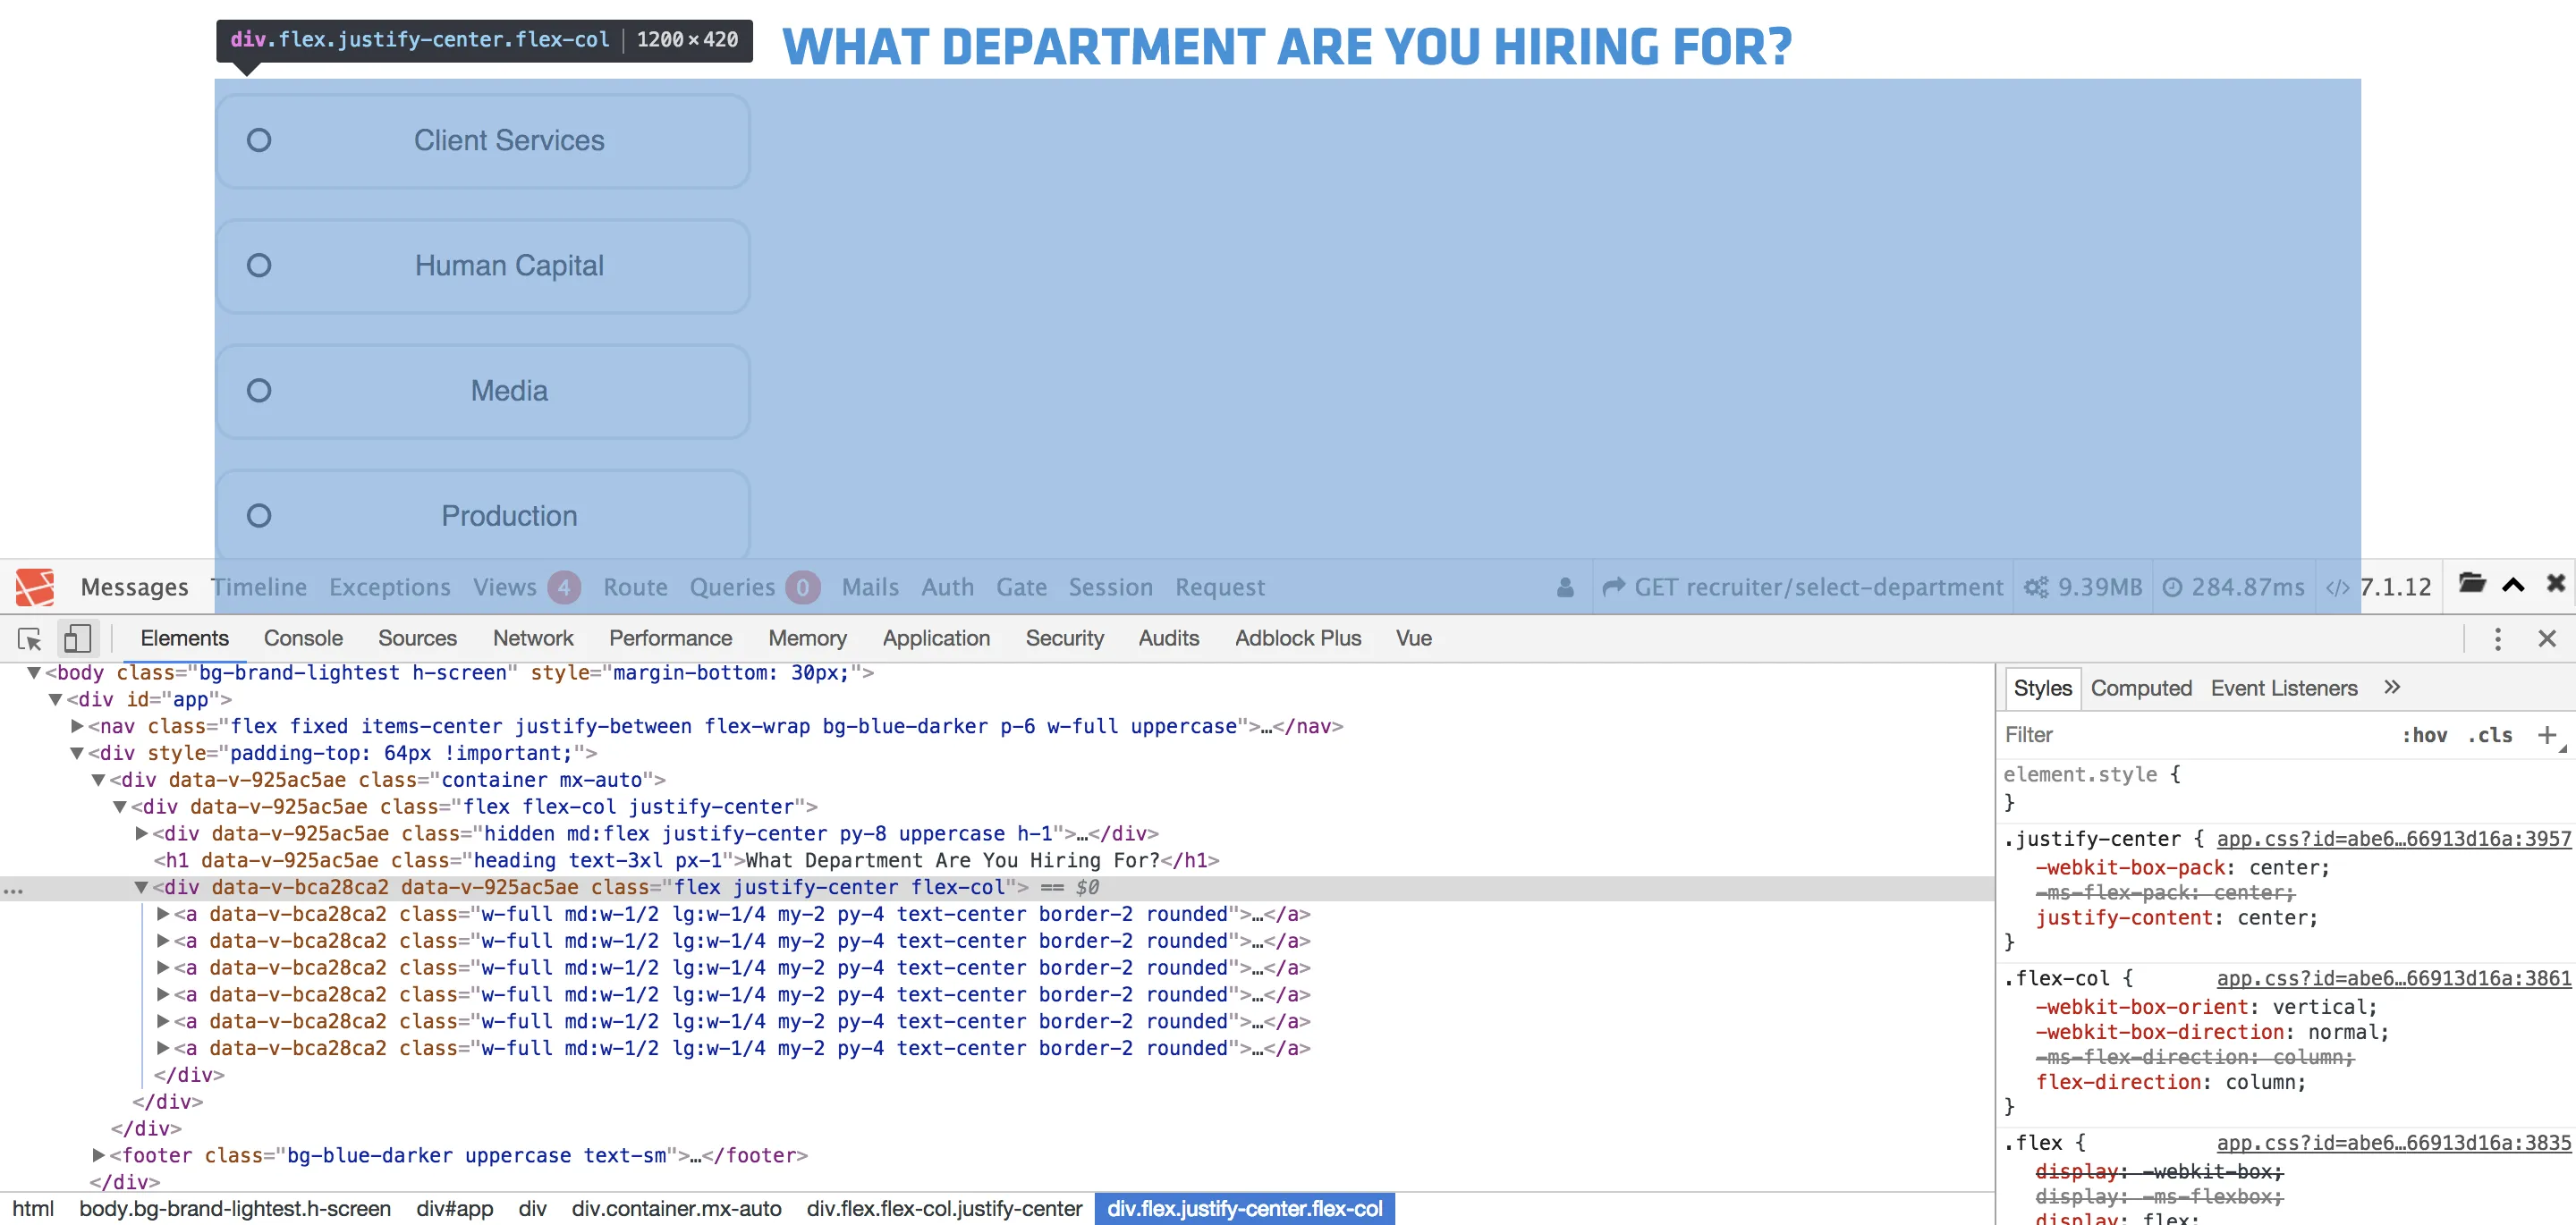Minimize debugbar with up-arrow icon
Image resolution: width=2576 pixels, height=1225 pixels.
tap(2514, 585)
